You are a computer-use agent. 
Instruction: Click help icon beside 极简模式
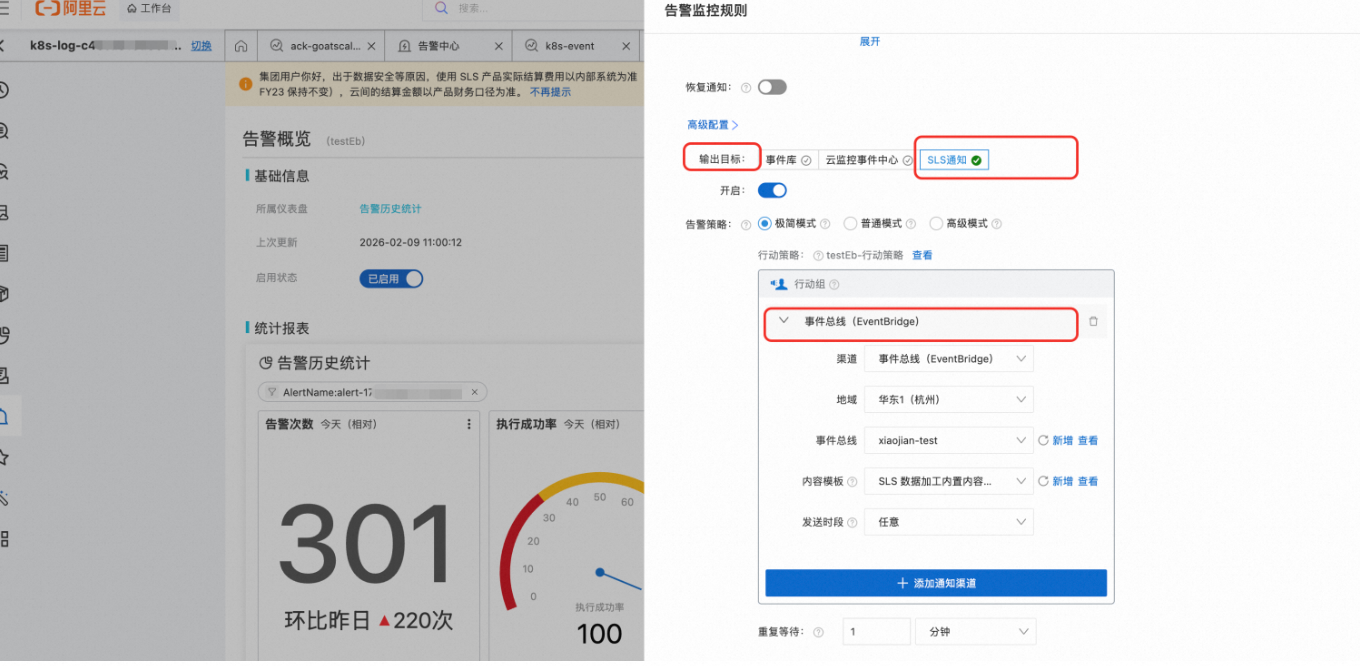826,224
